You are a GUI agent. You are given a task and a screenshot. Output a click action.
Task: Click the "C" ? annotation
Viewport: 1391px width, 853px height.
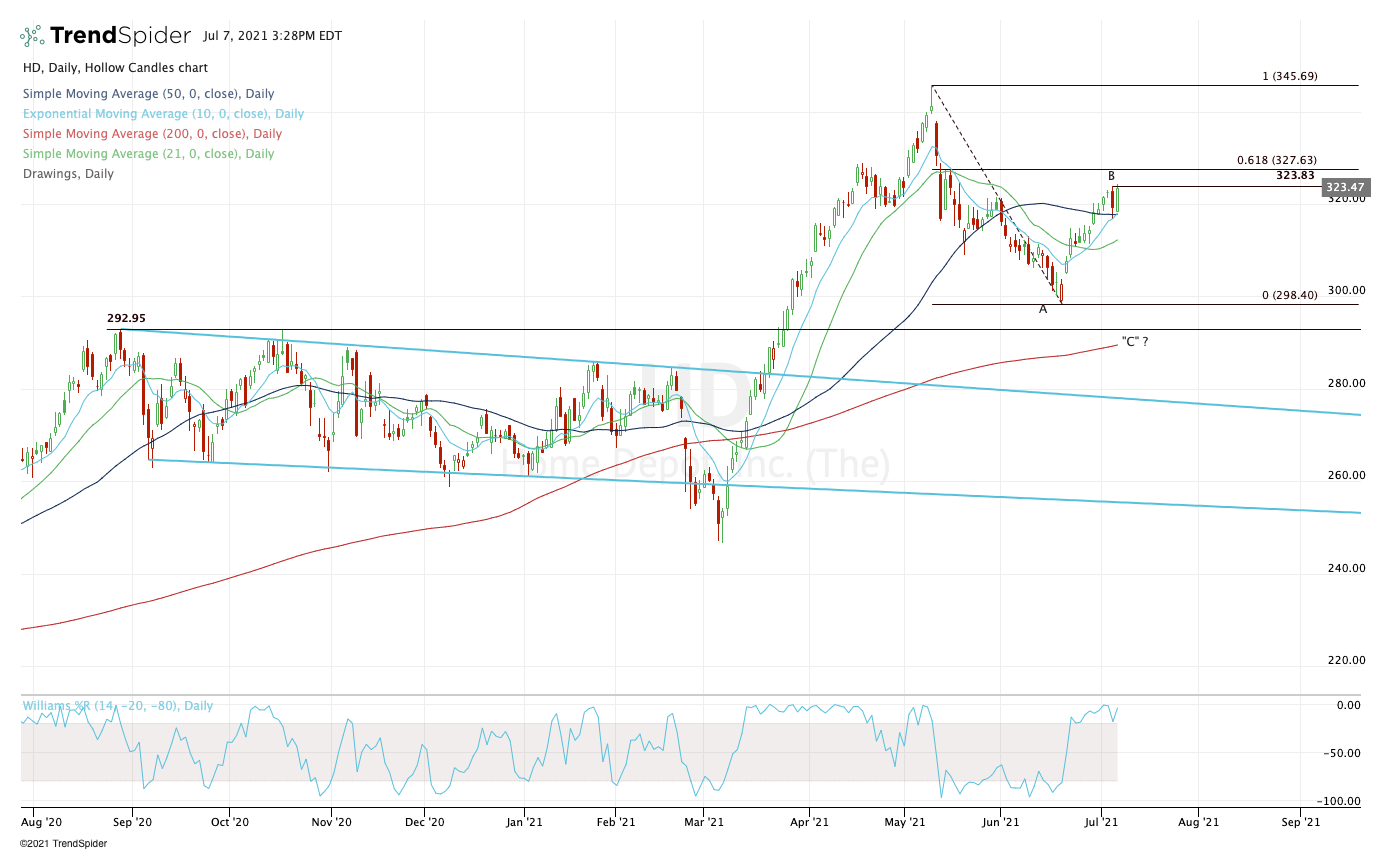point(1134,341)
